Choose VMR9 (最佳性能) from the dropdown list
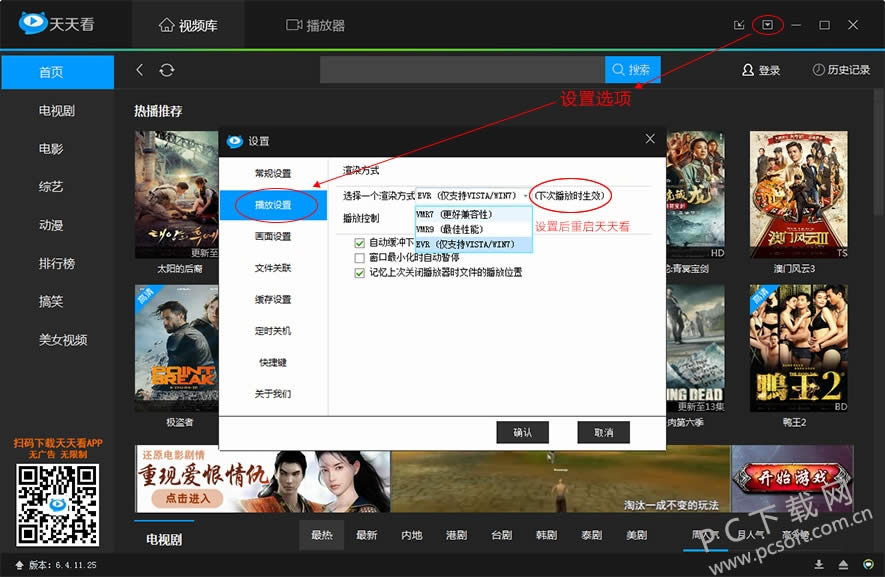 pyautogui.click(x=450, y=229)
